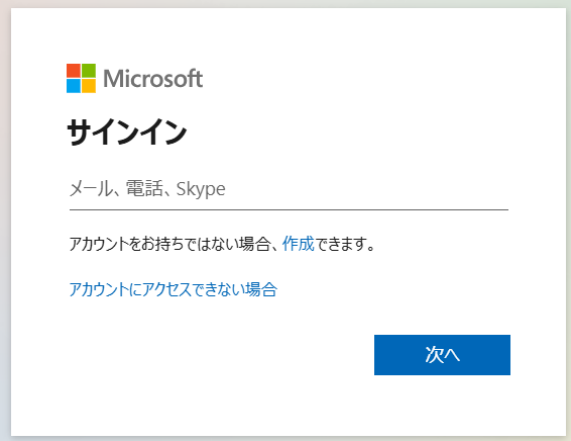Screen dimensions: 571x441
Task: Open アカウントにアクセスできない場合 link
Action: click(173, 290)
